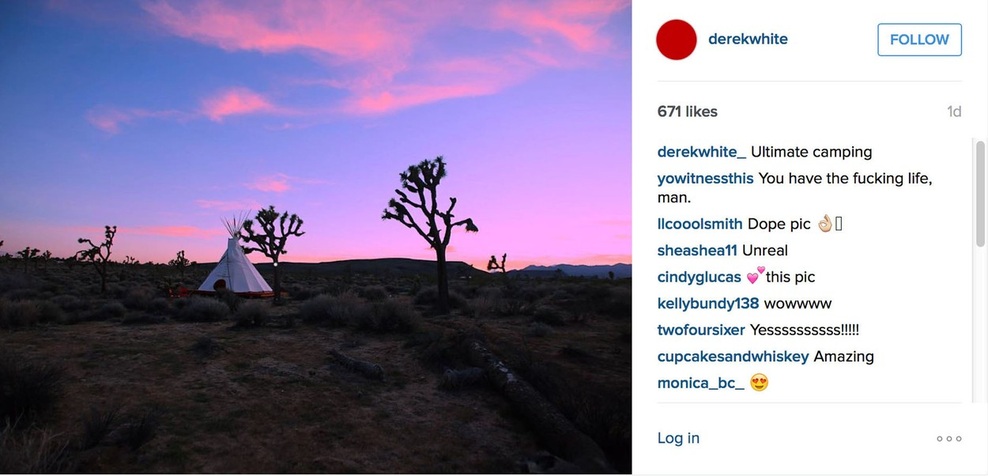The width and height of the screenshot is (988, 476).
Task: Click the 671 likes count
Action: coord(687,112)
